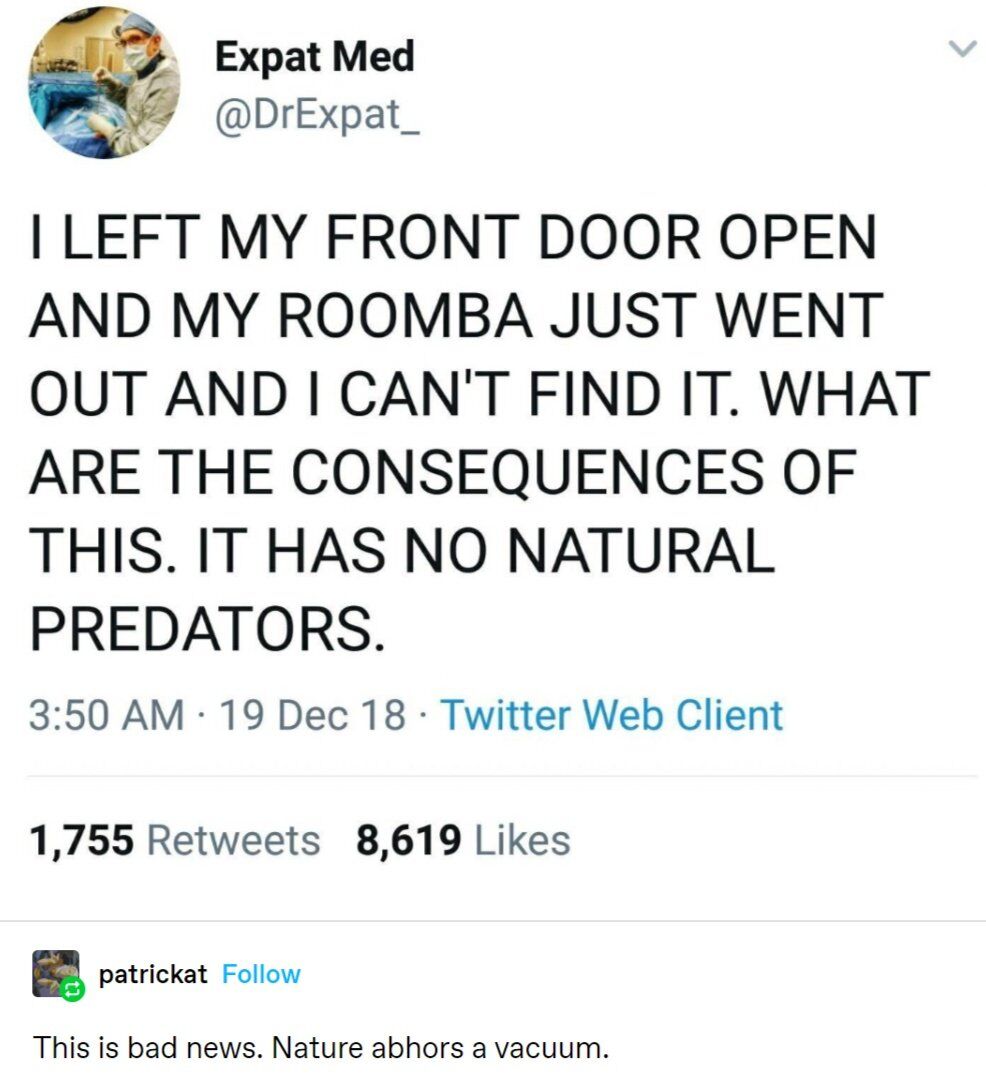986x1090 pixels.
Task: Open patrickat's small avatar image
Action: 56,973
